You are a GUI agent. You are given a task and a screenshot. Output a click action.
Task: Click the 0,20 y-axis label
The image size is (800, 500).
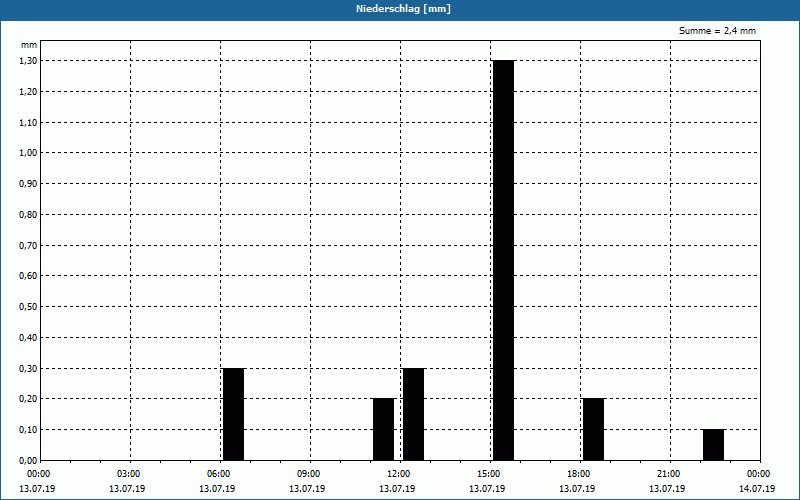[x=28, y=399]
